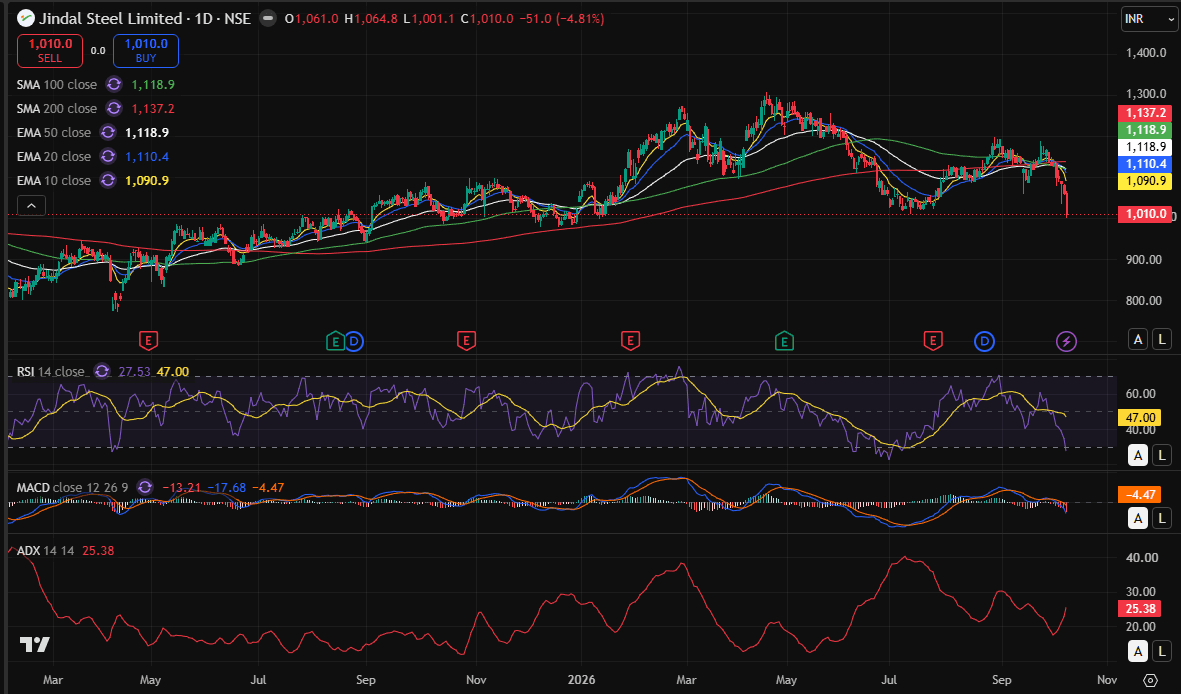Click the green 1,118.9 SMA price label
This screenshot has height=694, width=1181.
(1146, 130)
